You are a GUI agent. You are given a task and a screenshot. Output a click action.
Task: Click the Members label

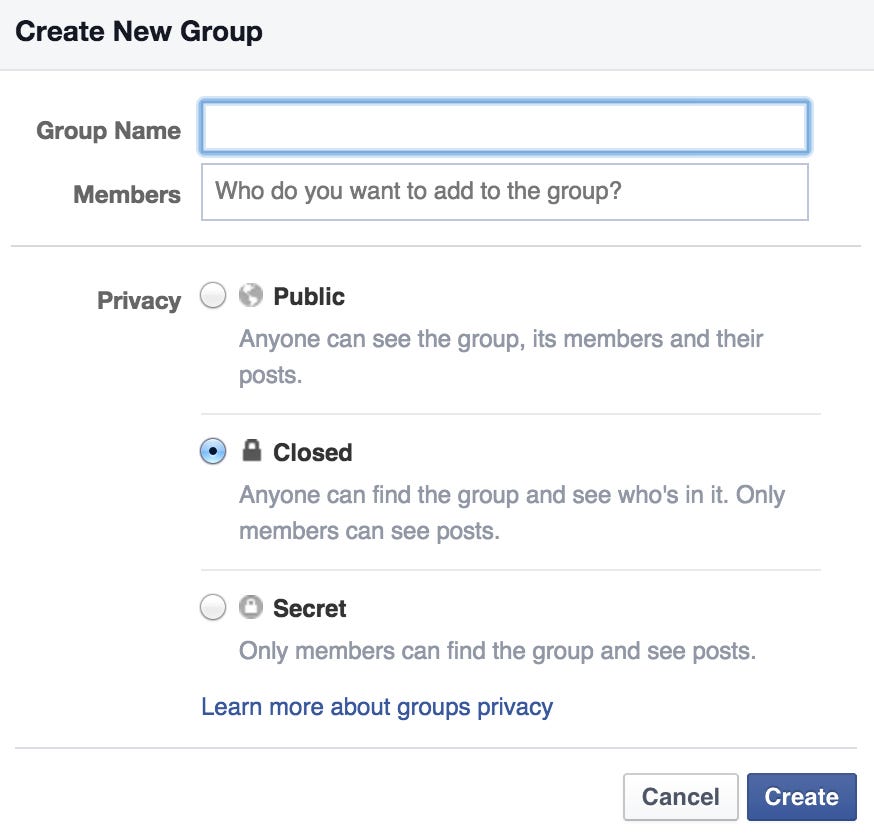coord(126,195)
